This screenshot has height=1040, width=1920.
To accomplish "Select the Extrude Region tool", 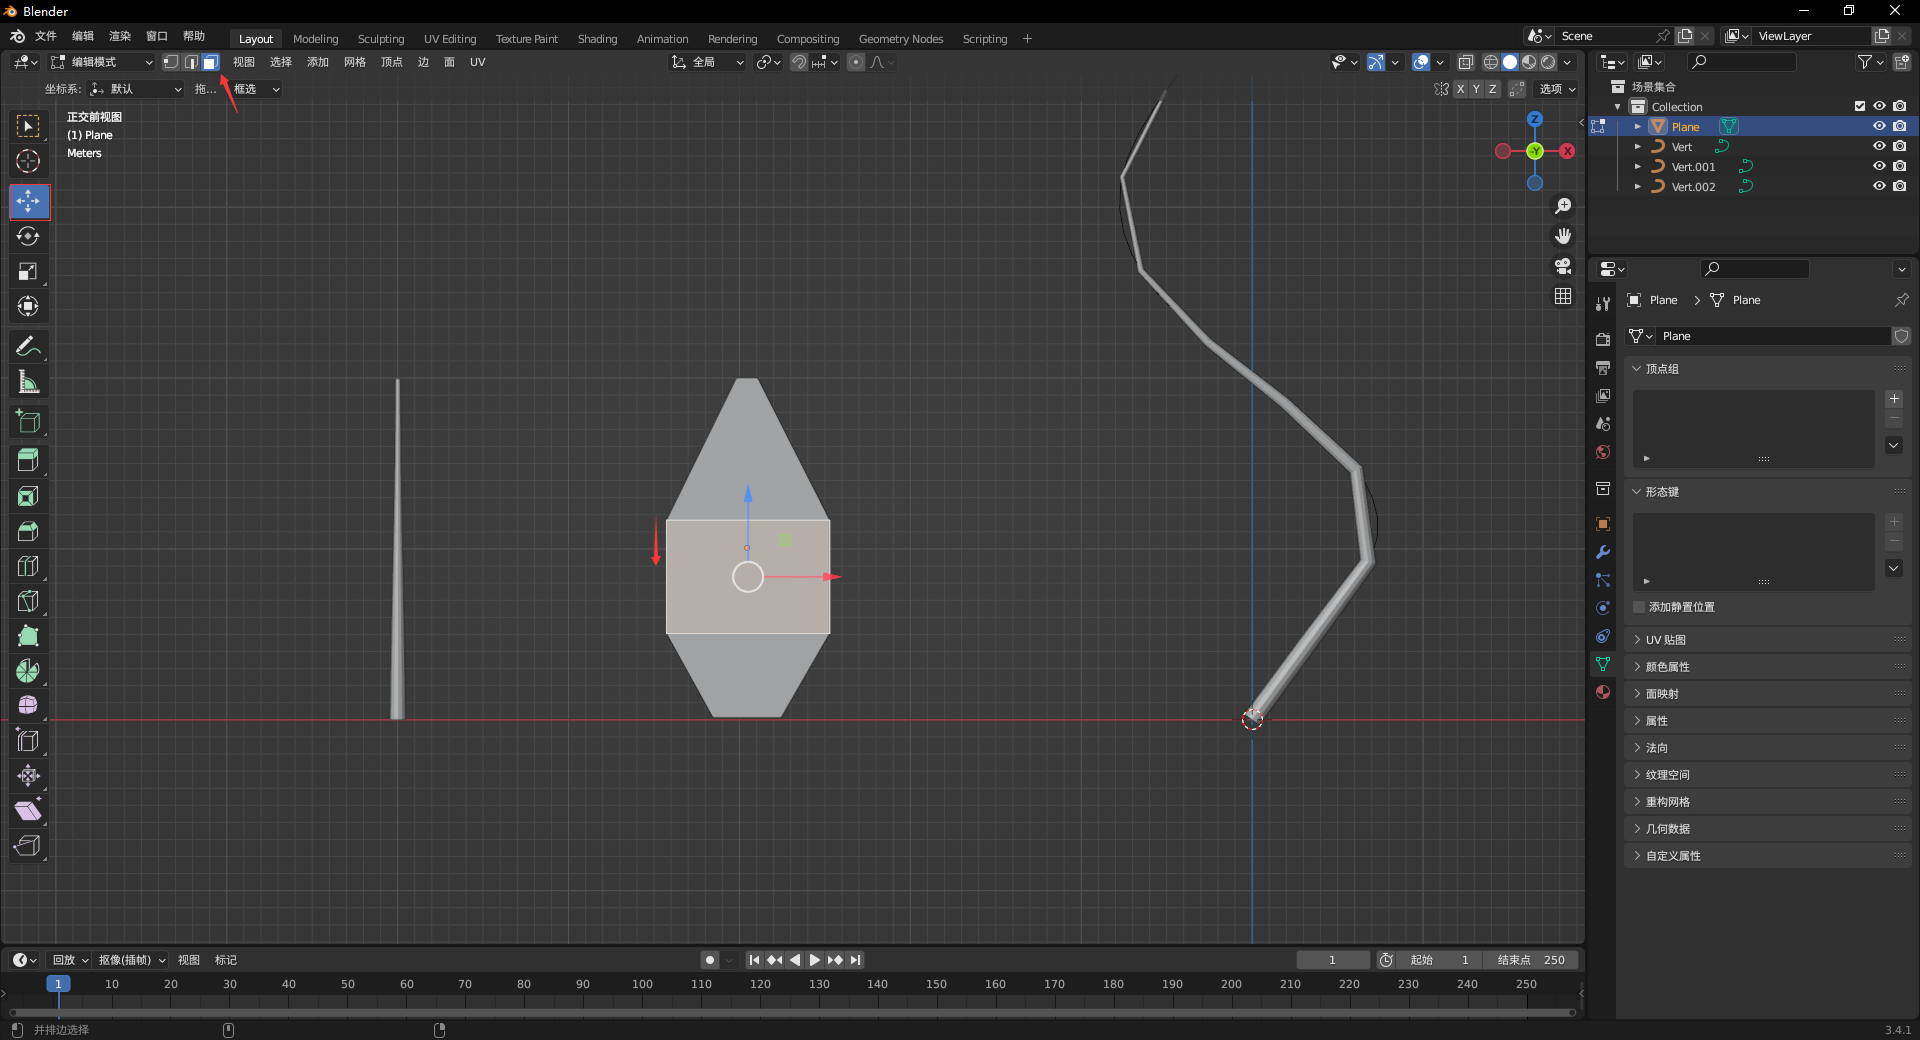I will [28, 461].
